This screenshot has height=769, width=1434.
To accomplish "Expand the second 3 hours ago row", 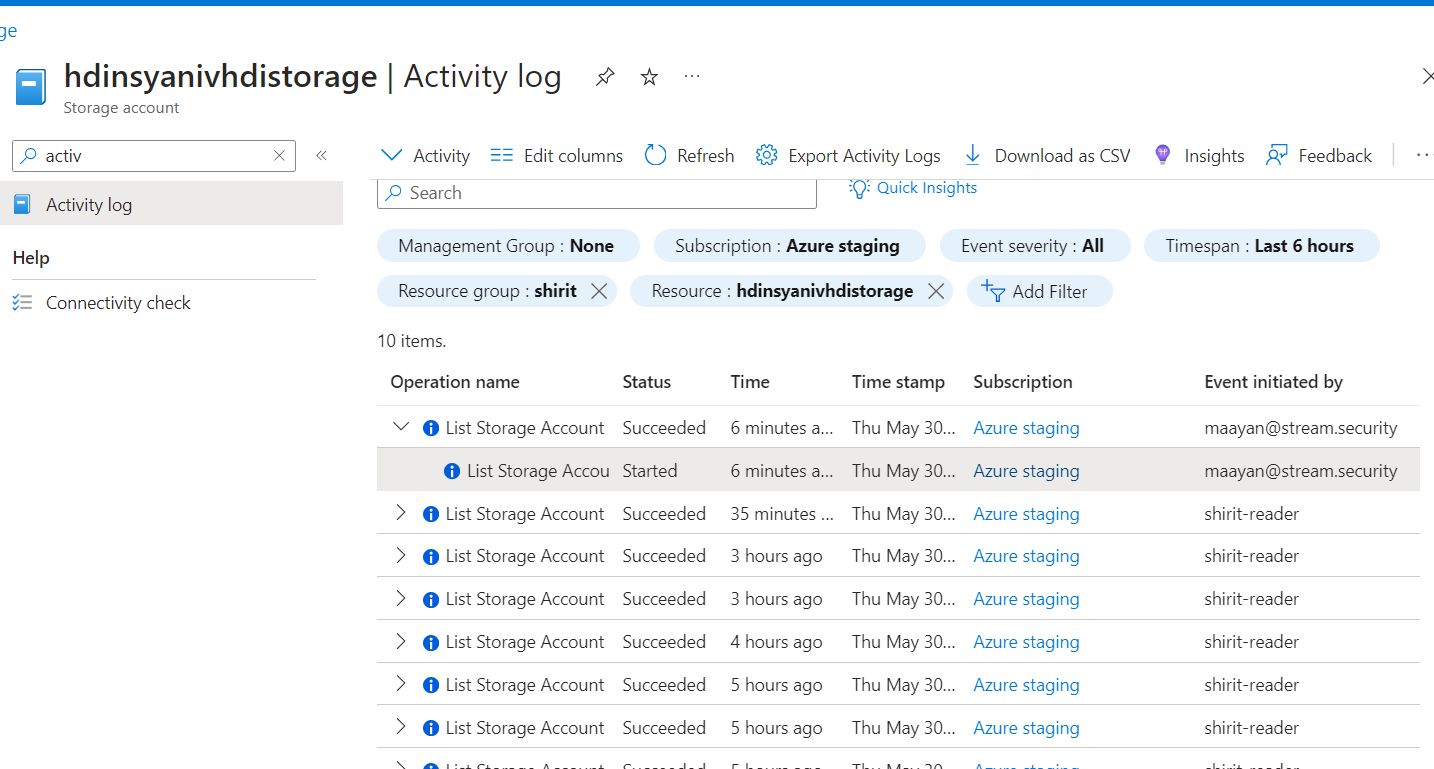I will 401,598.
